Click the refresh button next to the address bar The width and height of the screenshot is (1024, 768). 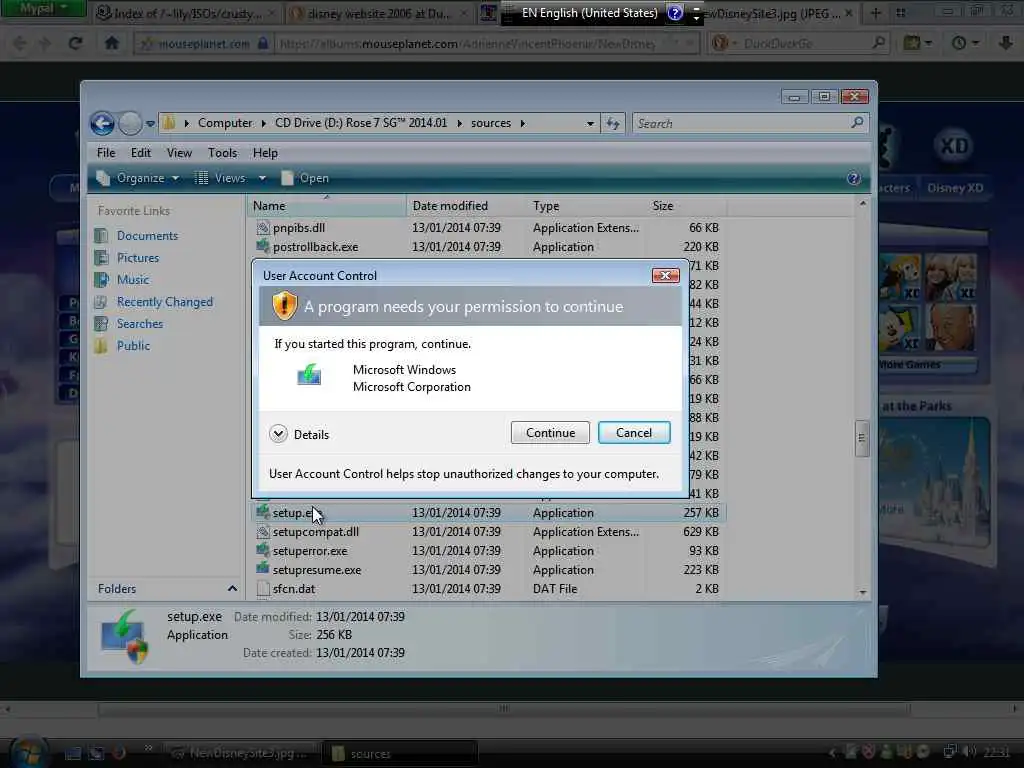coord(613,123)
